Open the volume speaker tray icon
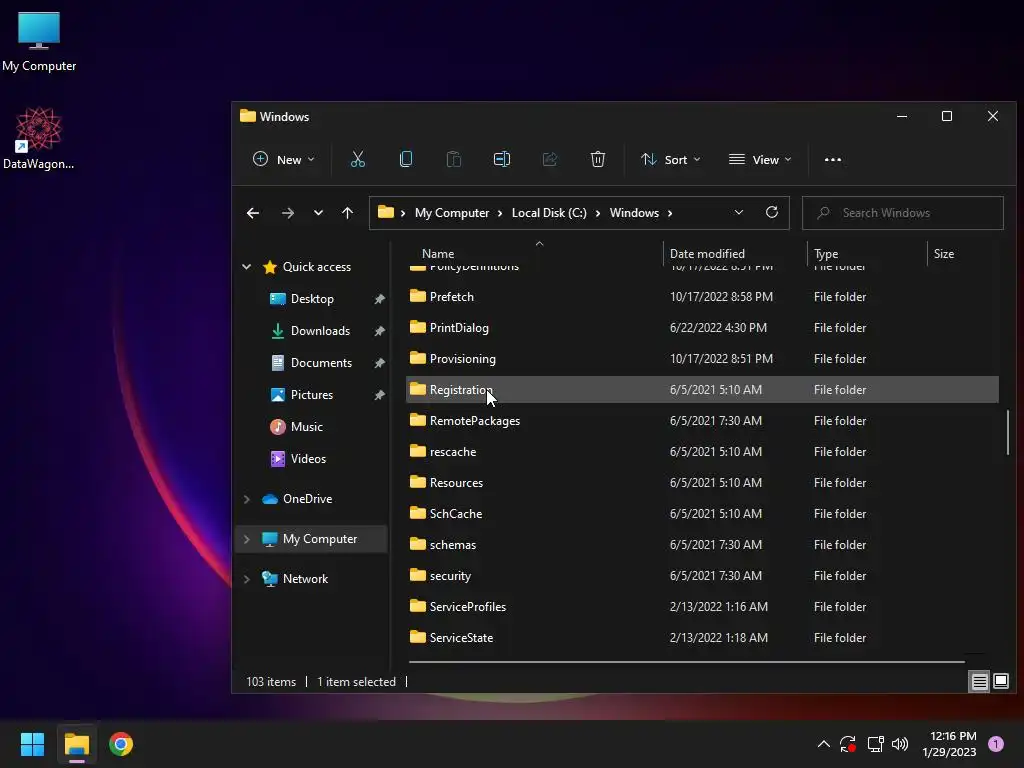 (x=900, y=744)
